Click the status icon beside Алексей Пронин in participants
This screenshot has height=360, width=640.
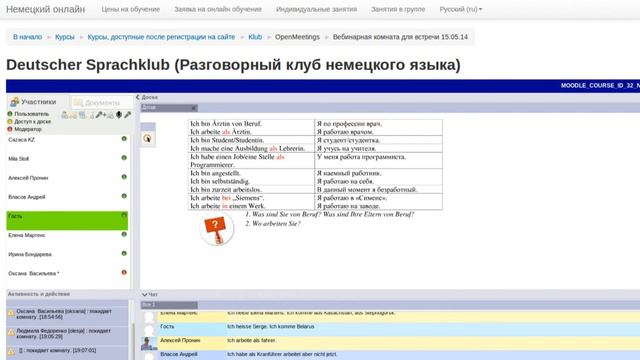[124, 177]
